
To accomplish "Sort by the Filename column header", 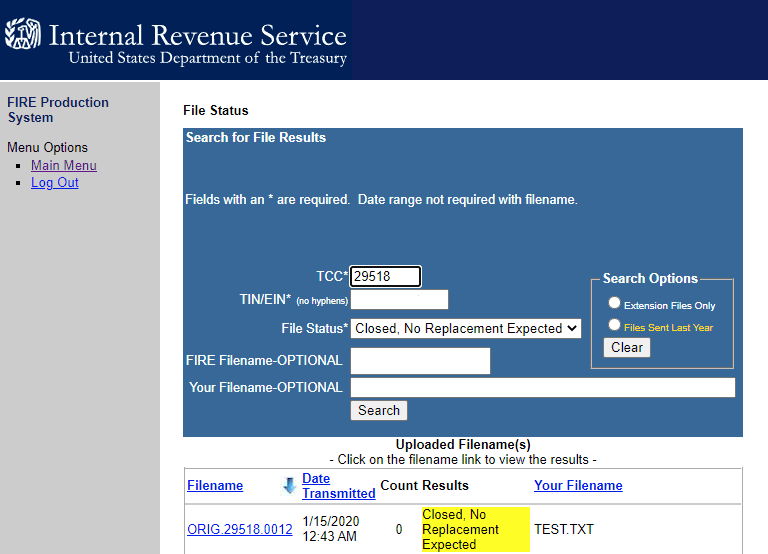I will click(215, 486).
